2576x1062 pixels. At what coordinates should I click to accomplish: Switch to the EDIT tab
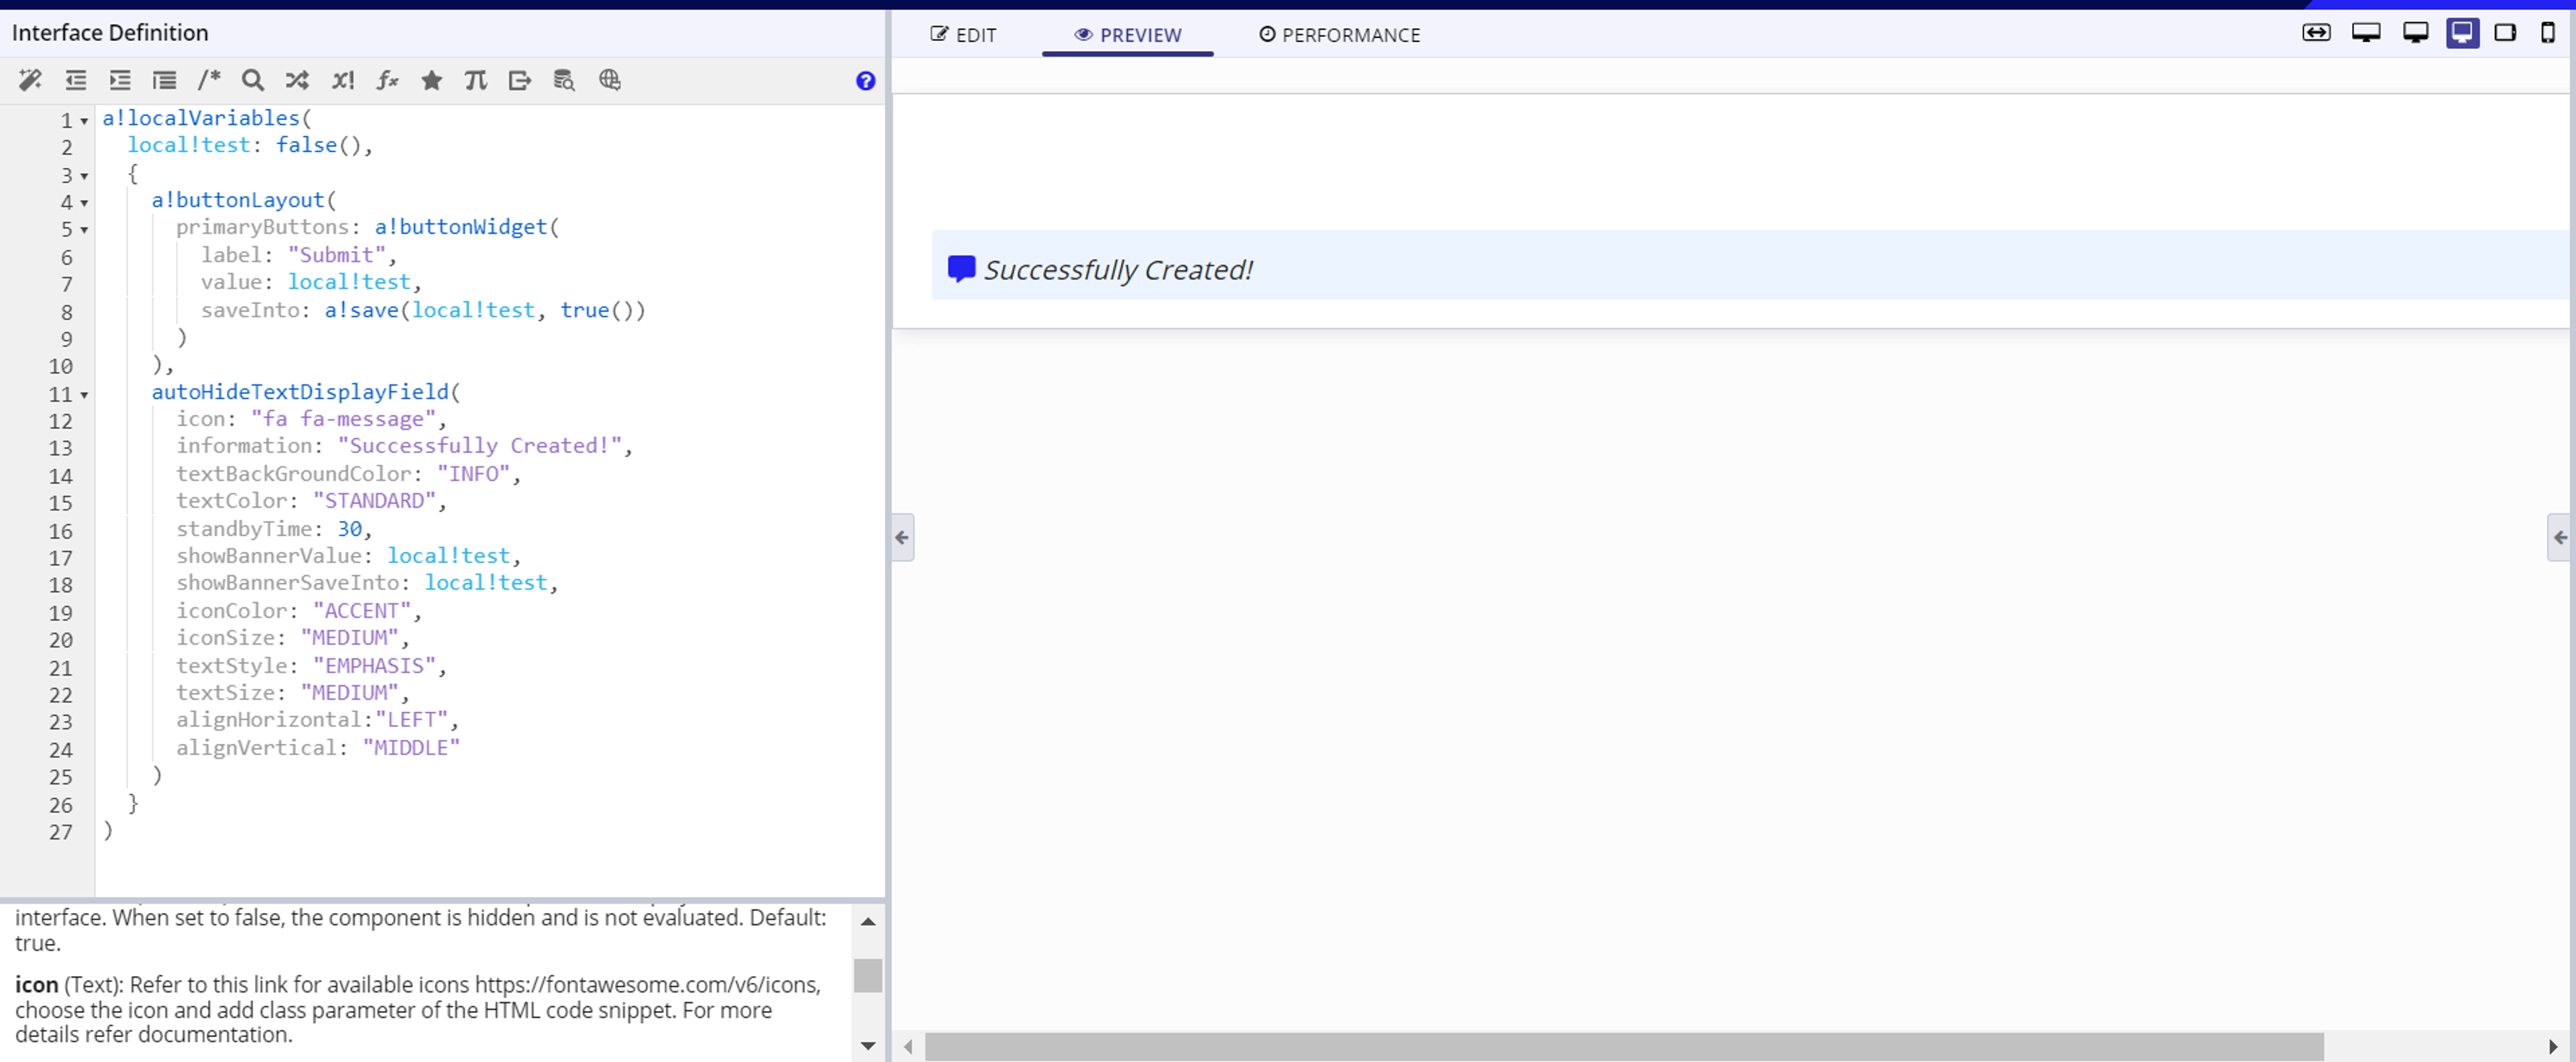[963, 35]
